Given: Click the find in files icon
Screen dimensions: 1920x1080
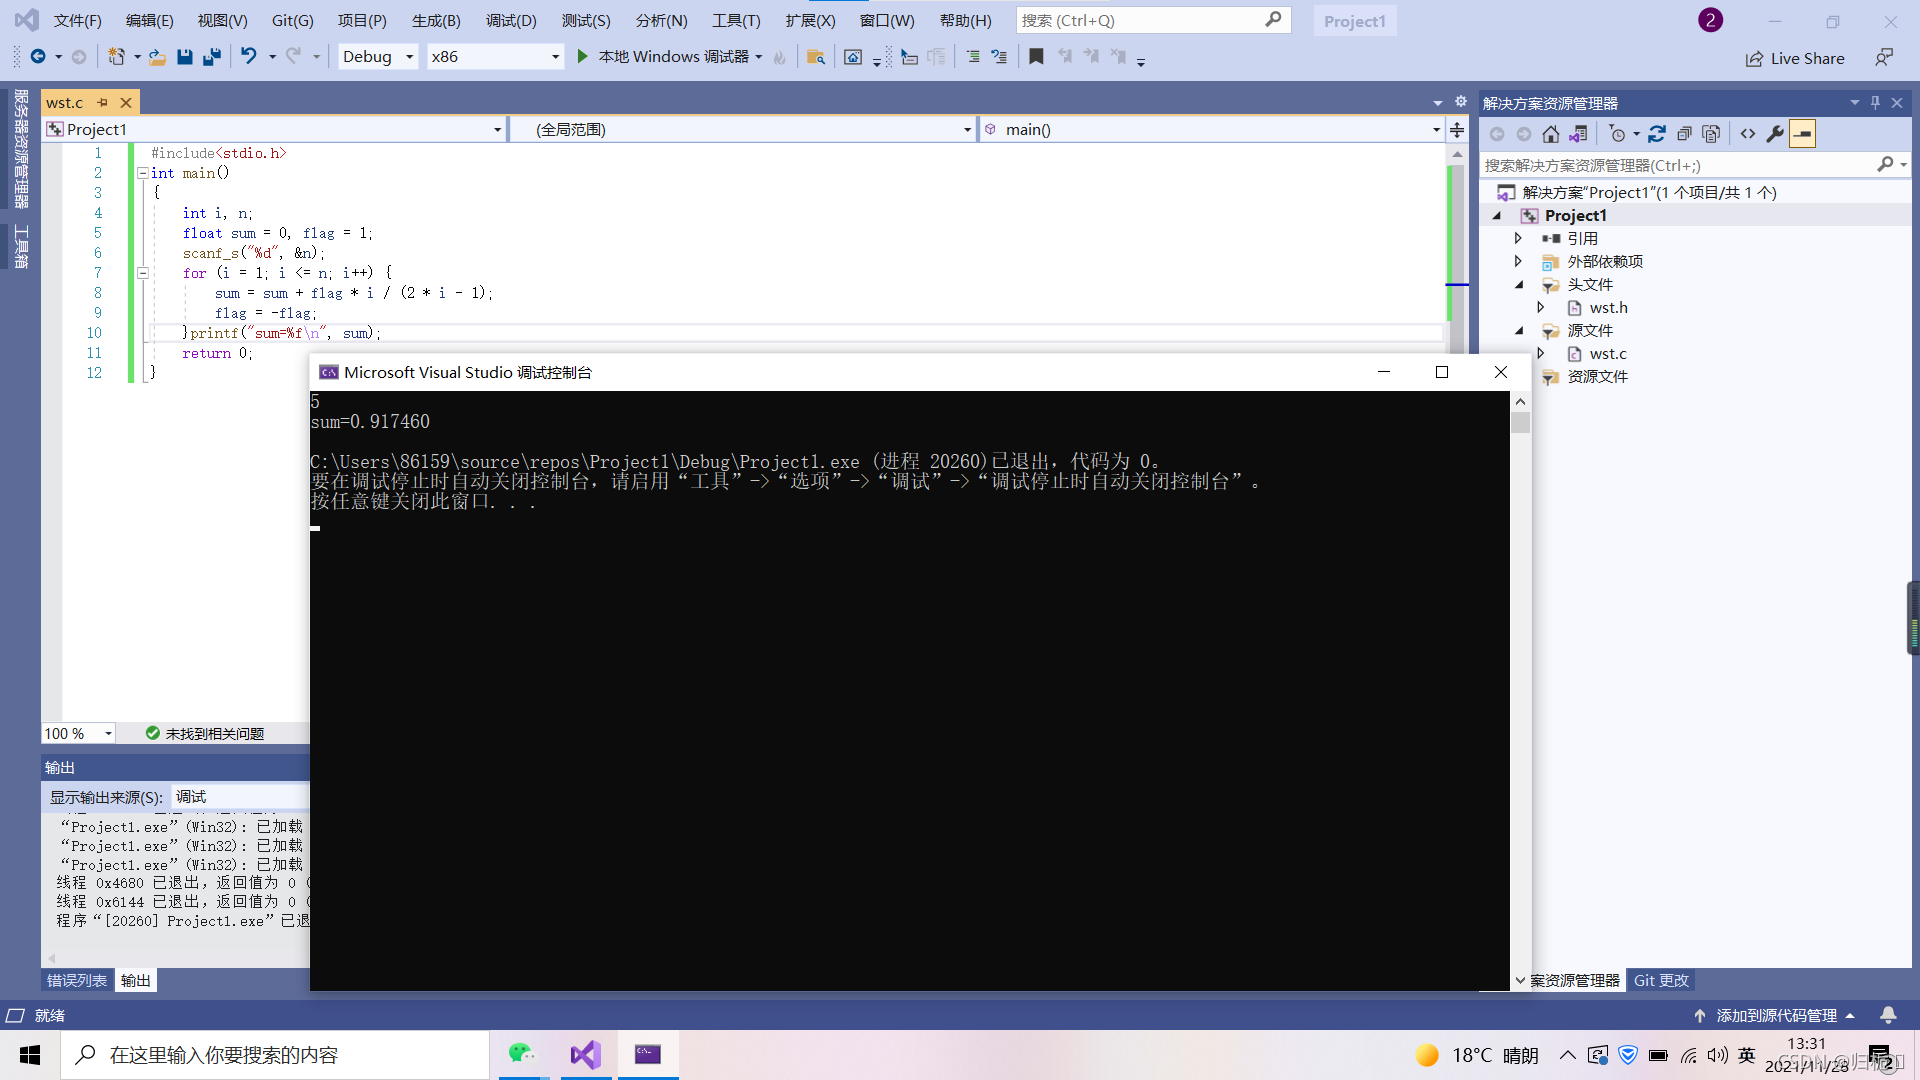Looking at the screenshot, I should [816, 57].
